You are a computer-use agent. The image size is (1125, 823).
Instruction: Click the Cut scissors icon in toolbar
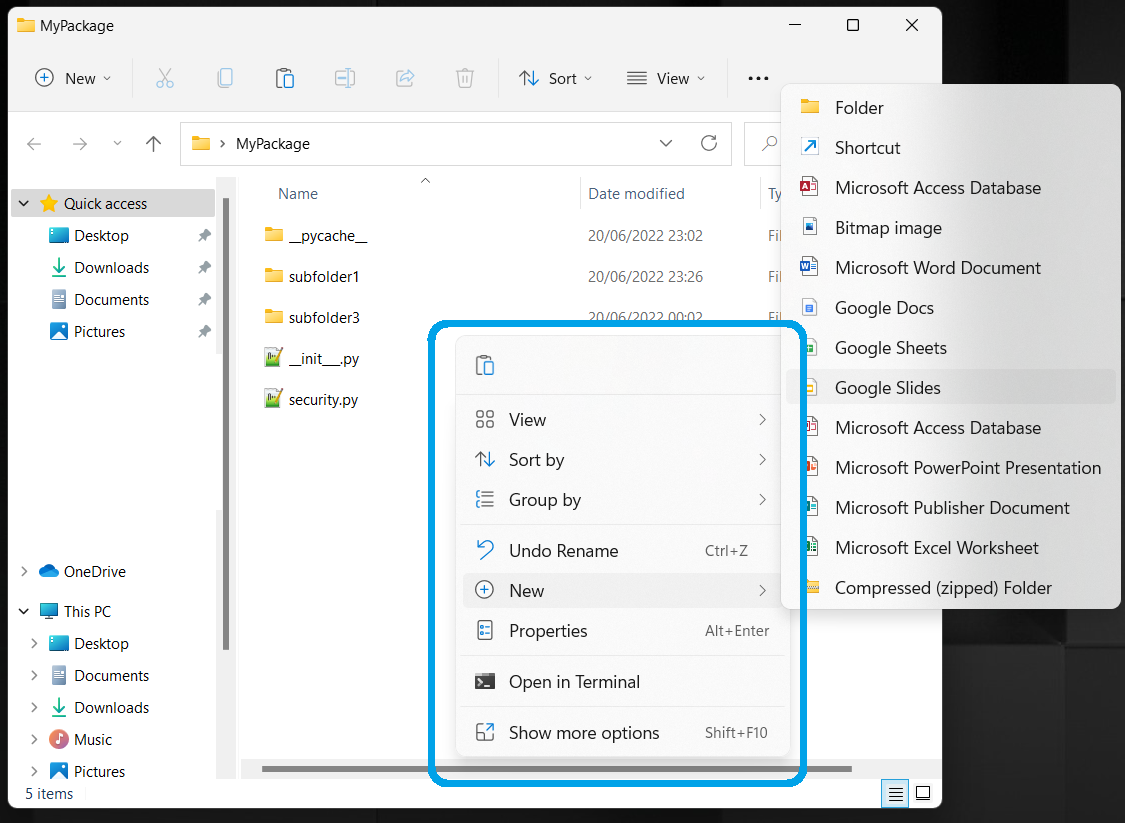(165, 78)
